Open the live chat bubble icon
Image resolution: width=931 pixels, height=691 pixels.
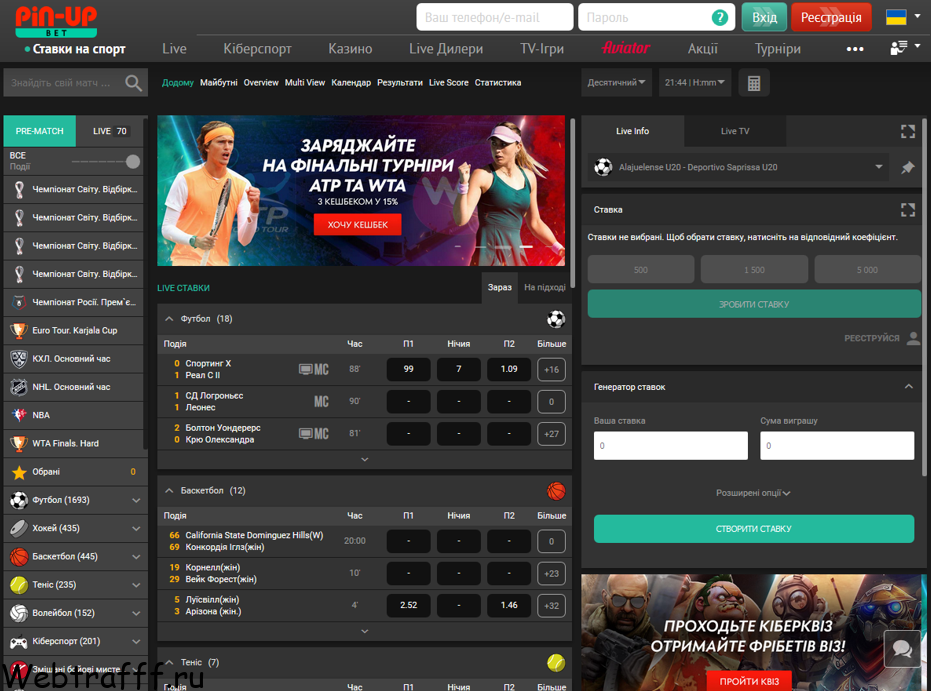(902, 649)
